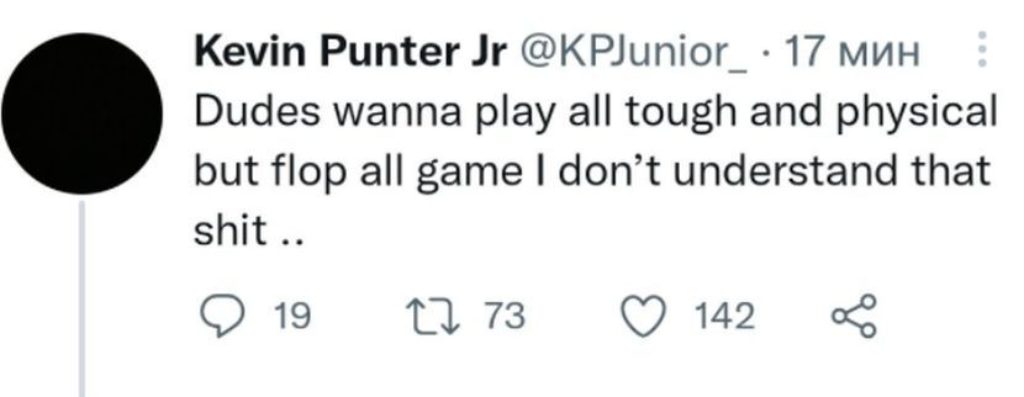Click the line starting 'but flop all game'

pyautogui.click(x=592, y=173)
